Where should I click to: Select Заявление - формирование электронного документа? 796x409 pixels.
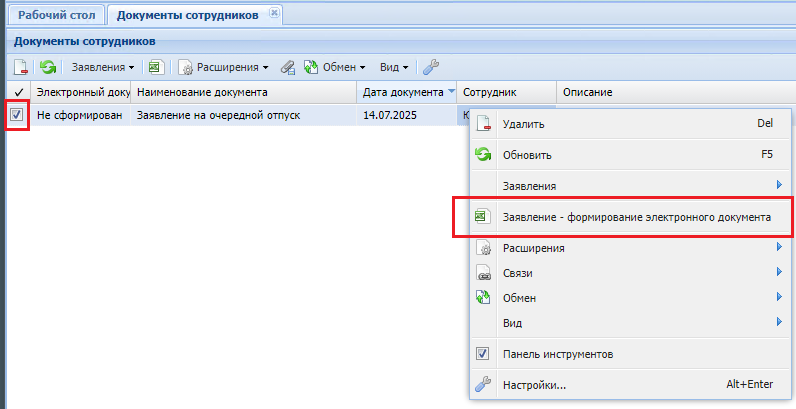tap(636, 216)
